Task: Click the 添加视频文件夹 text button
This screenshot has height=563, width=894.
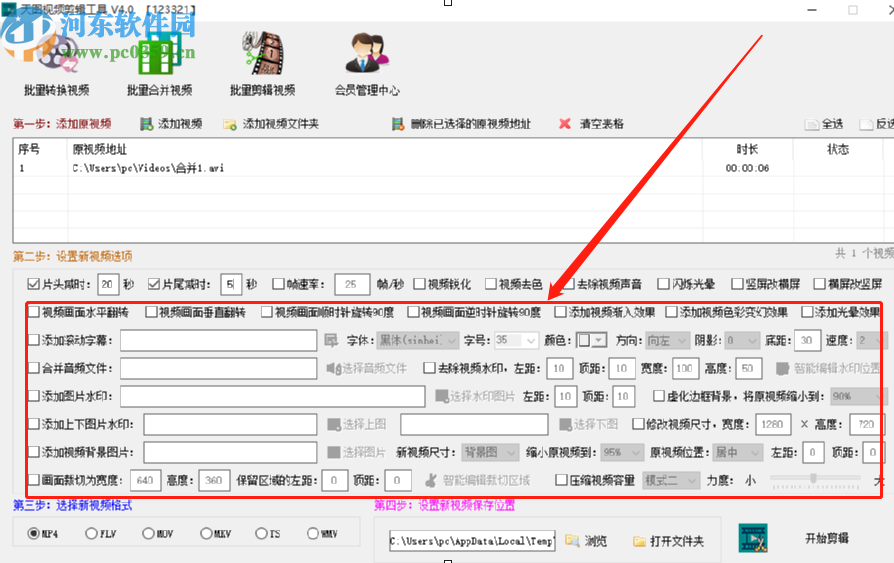Action: tap(281, 124)
